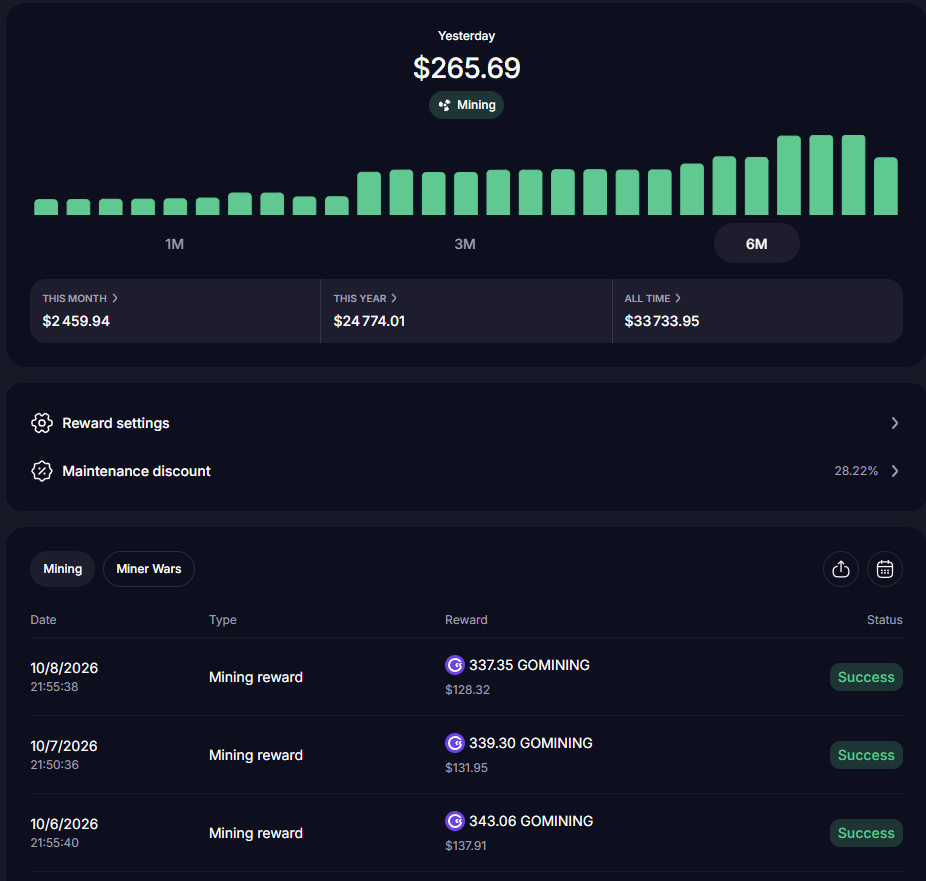
Task: Expand Maintenance discount chevron next to 28.22%
Action: click(x=895, y=471)
